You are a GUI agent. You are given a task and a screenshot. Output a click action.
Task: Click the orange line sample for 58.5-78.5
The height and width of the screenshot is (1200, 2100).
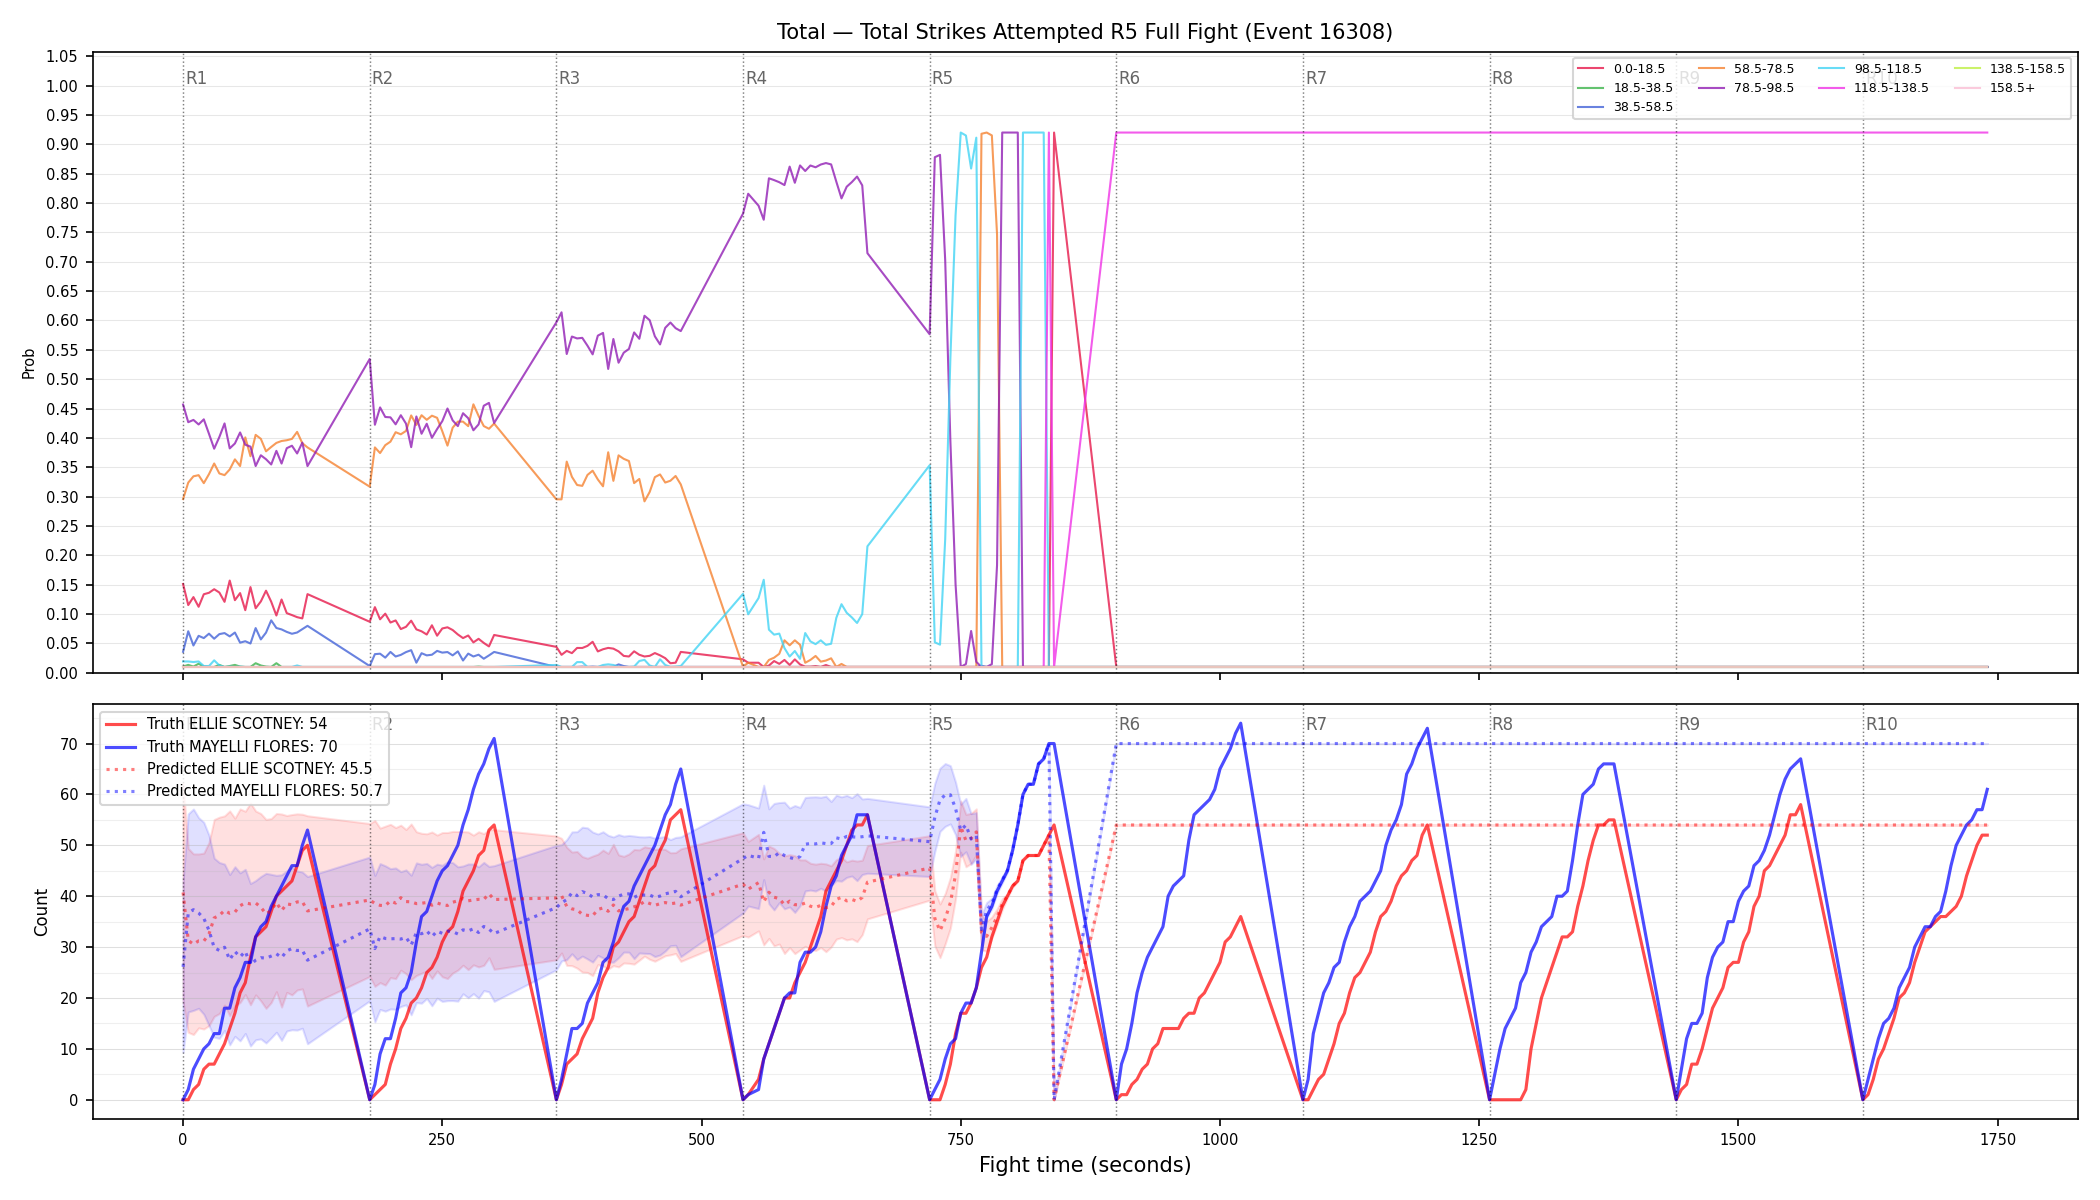pos(1711,69)
